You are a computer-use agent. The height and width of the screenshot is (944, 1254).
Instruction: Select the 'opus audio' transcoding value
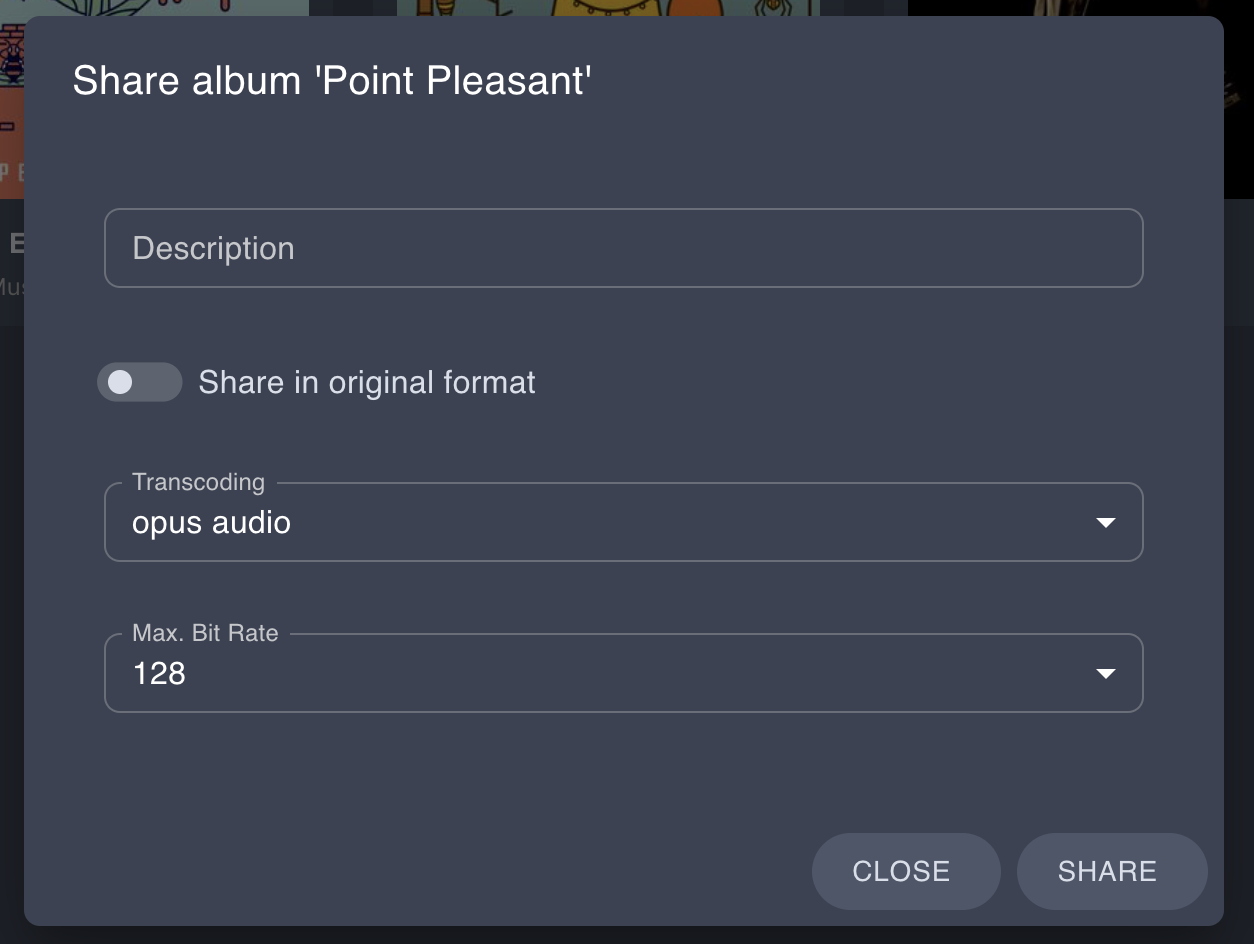click(x=212, y=522)
